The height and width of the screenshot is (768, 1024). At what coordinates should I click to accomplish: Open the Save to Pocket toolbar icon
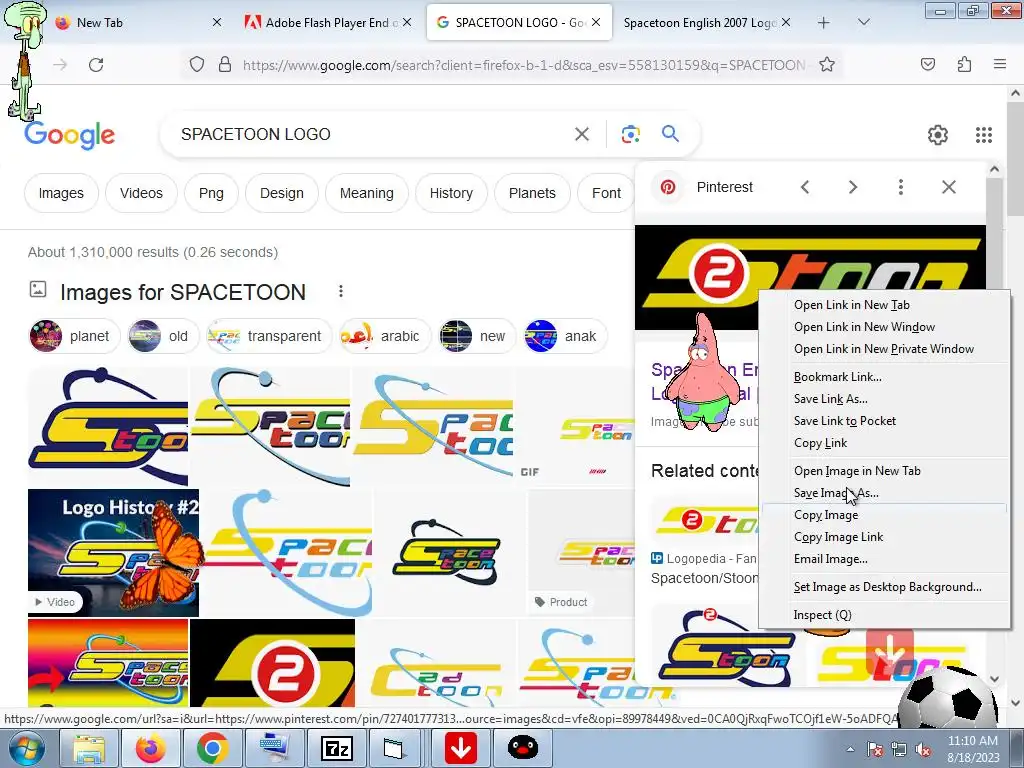[x=927, y=64]
